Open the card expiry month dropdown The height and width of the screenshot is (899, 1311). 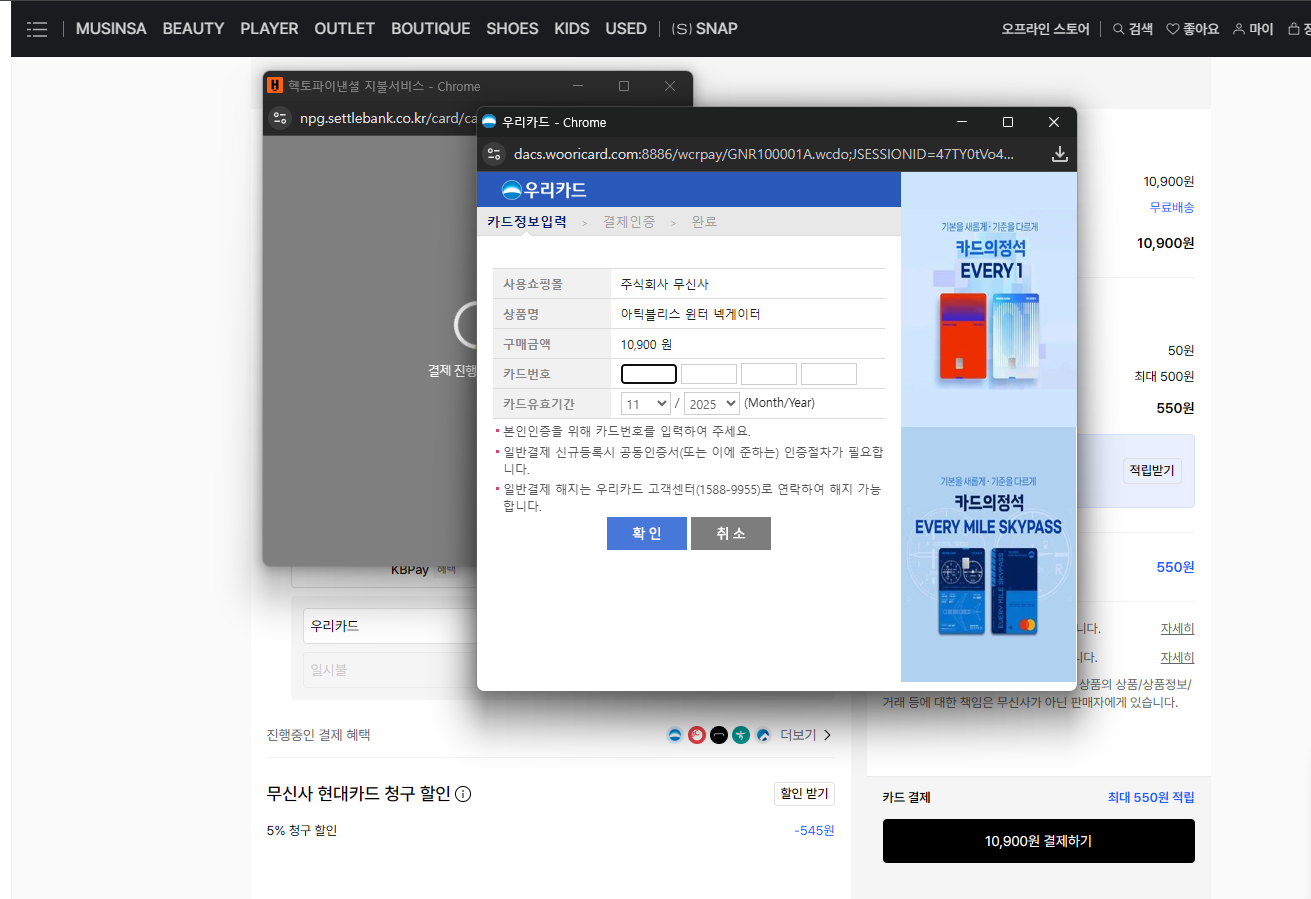(x=646, y=403)
